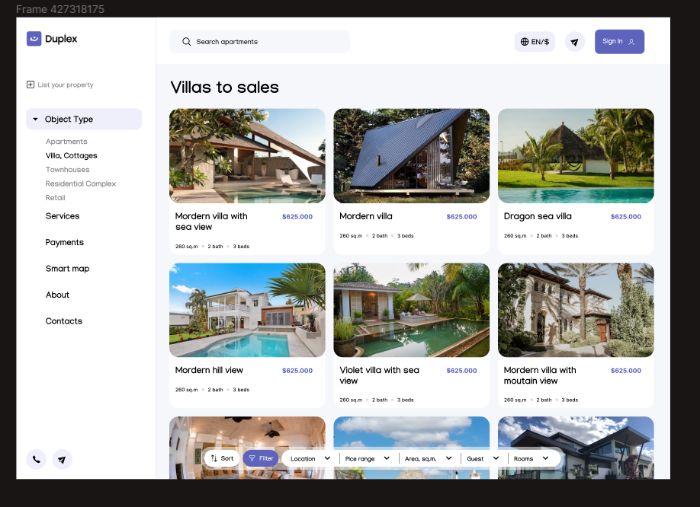Select Townhouses object type
Screen dimensions: 700x507
pos(67,170)
